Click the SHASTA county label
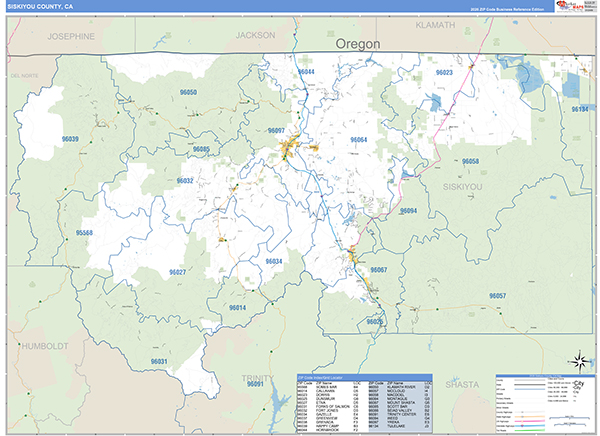Viewport: 600px width, 436px height. 462,384
